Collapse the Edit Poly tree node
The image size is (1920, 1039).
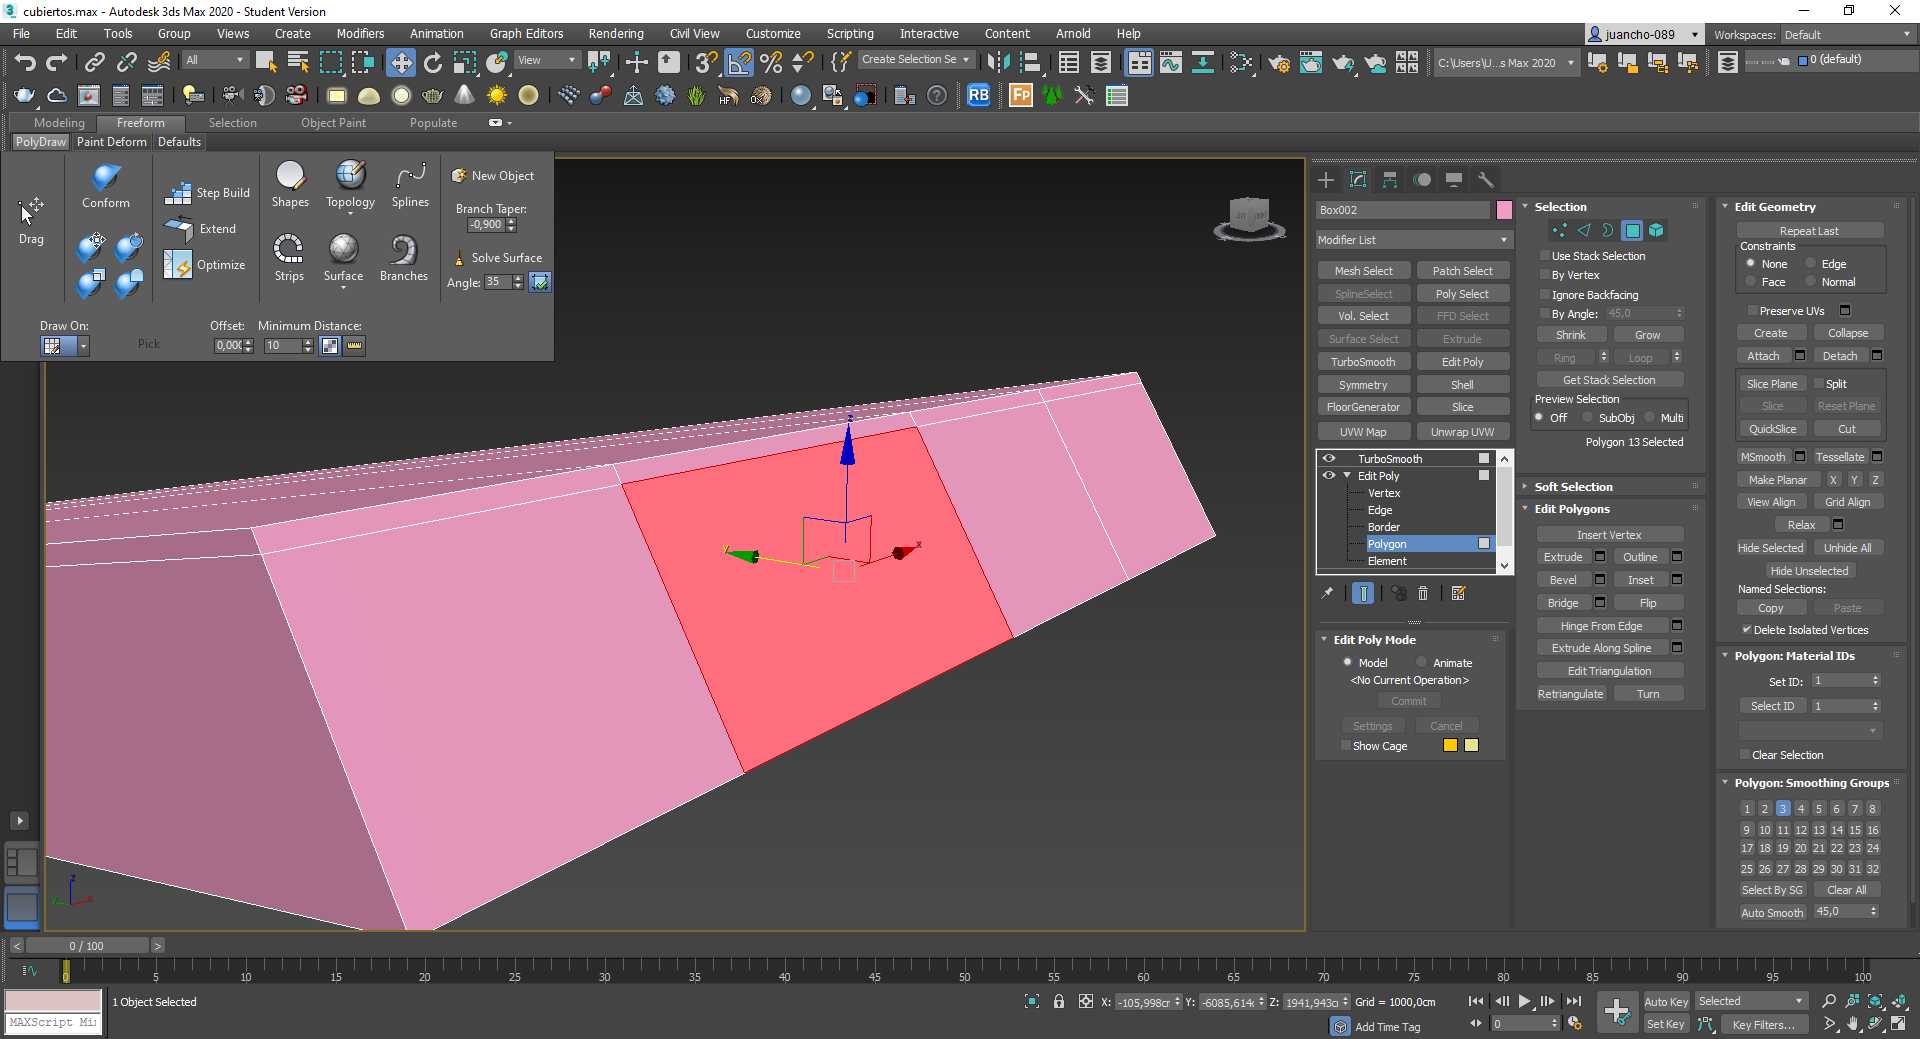tap(1347, 476)
